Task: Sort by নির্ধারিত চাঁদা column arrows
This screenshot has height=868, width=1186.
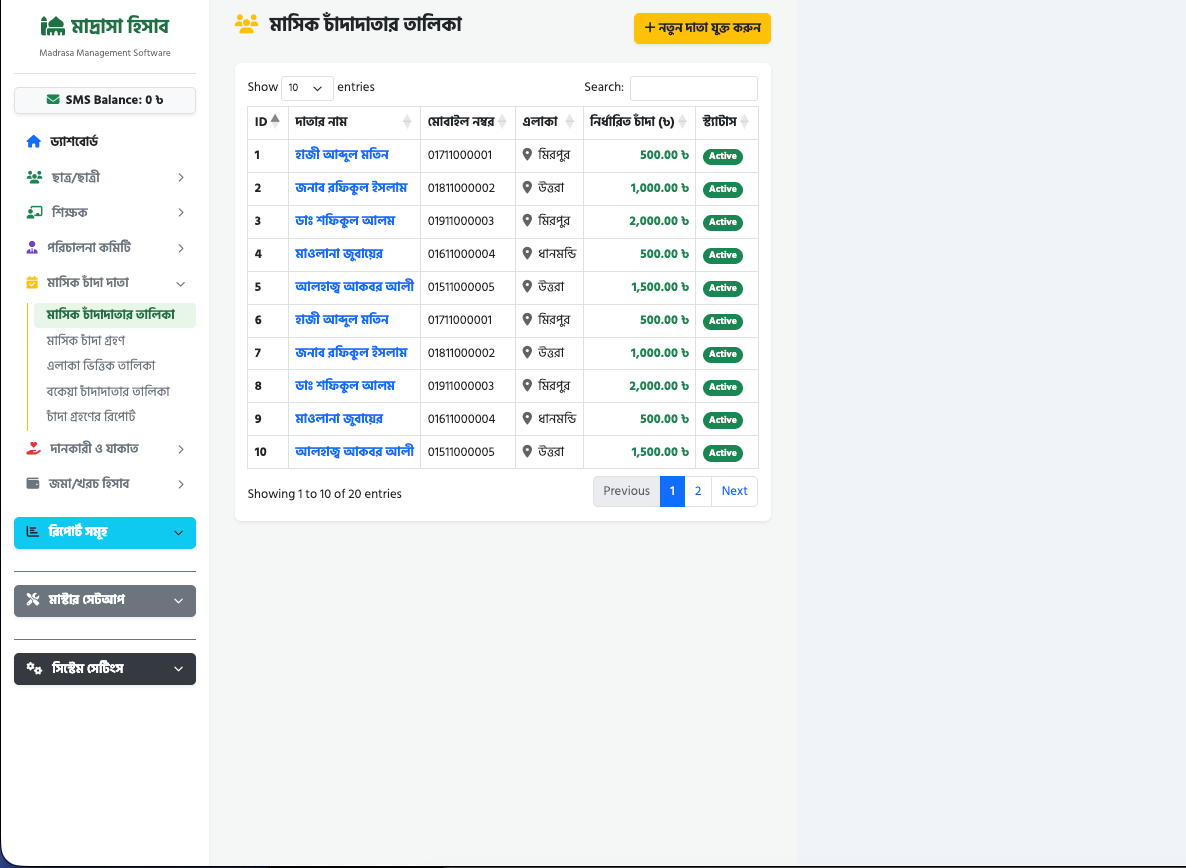Action: (x=682, y=122)
